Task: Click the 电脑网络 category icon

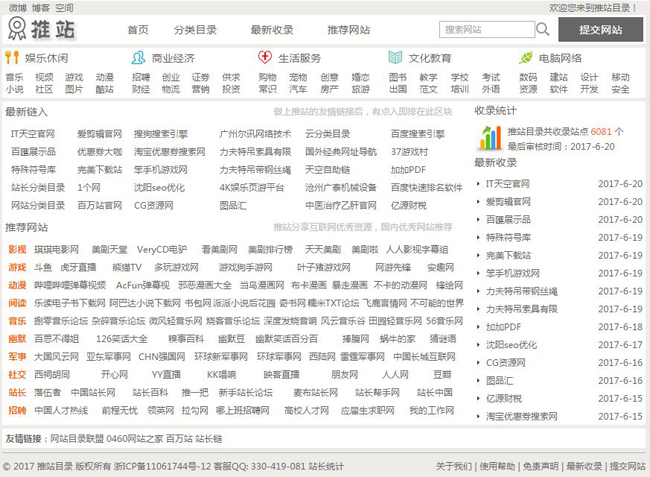Action: click(x=524, y=58)
